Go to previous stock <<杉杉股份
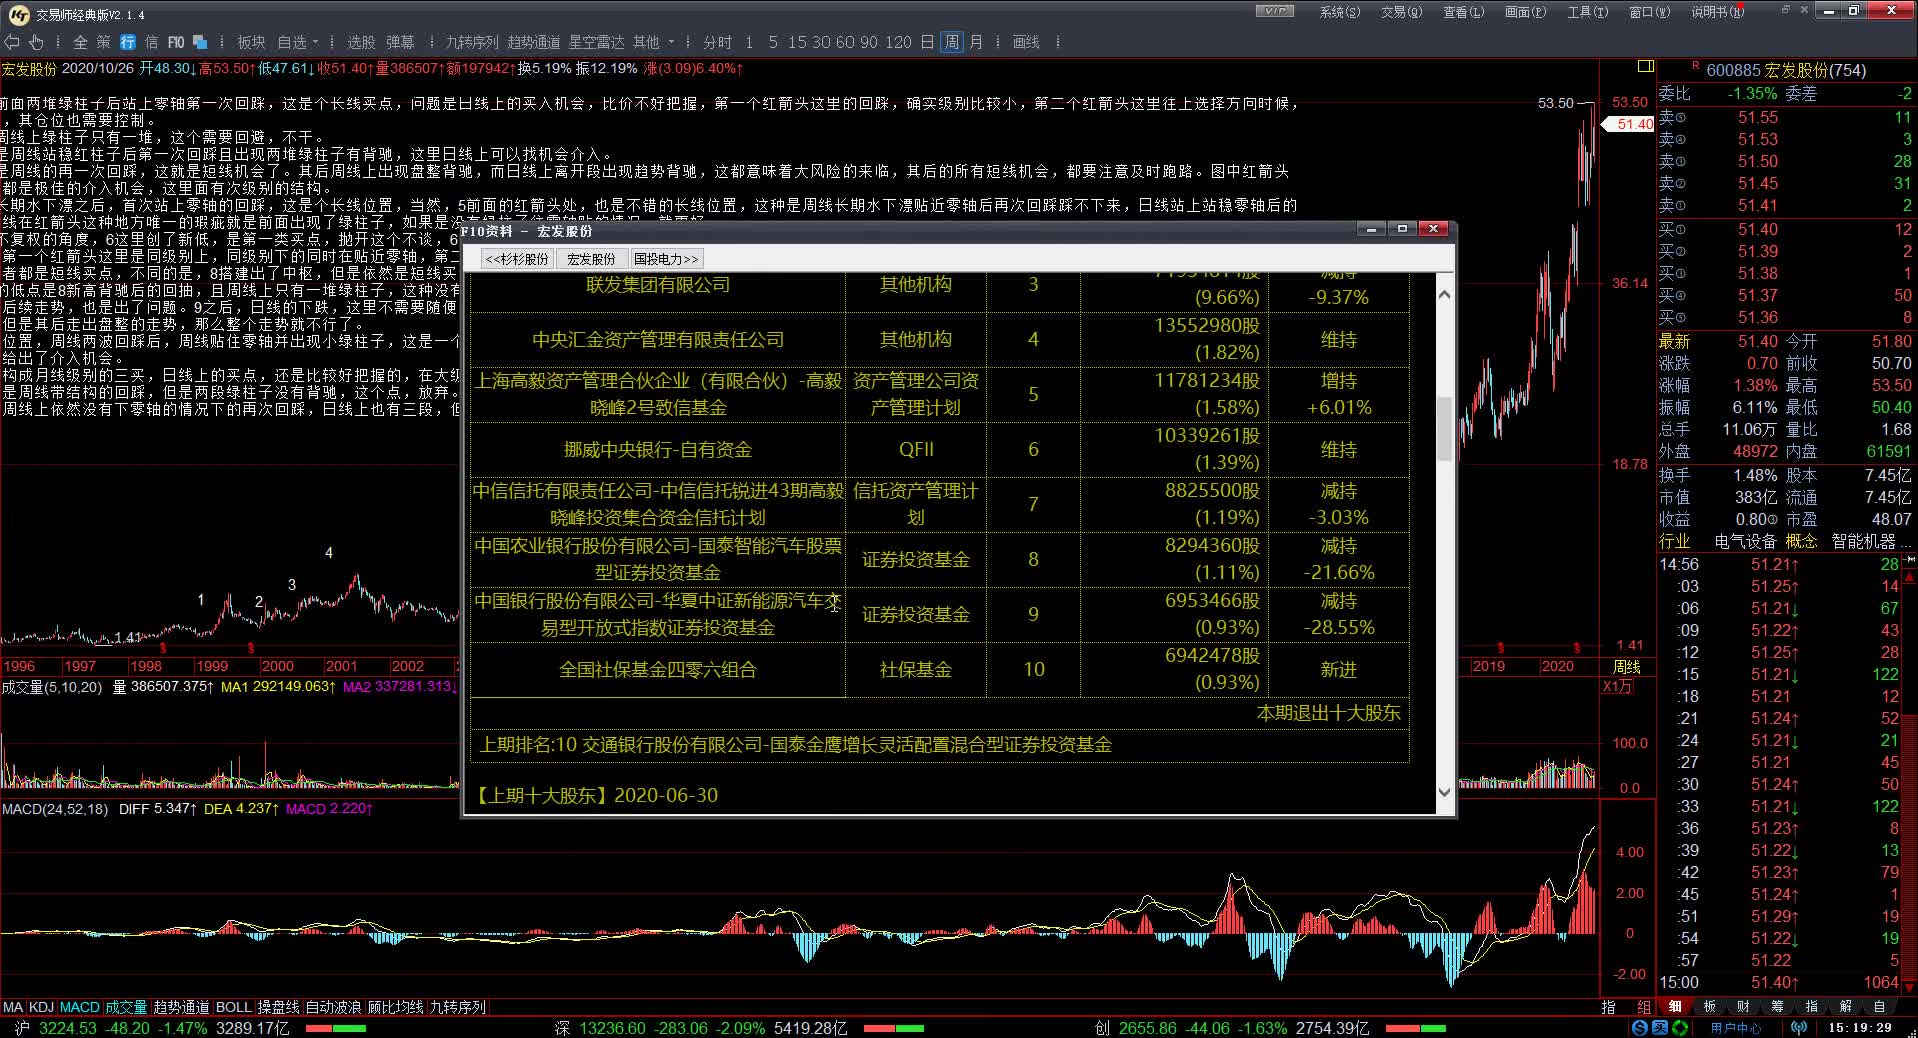The width and height of the screenshot is (1918, 1038). point(518,259)
